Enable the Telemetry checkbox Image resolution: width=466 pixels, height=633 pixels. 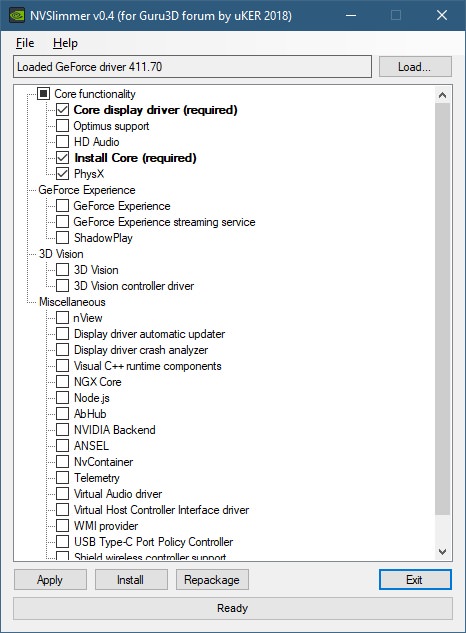pyautogui.click(x=62, y=478)
